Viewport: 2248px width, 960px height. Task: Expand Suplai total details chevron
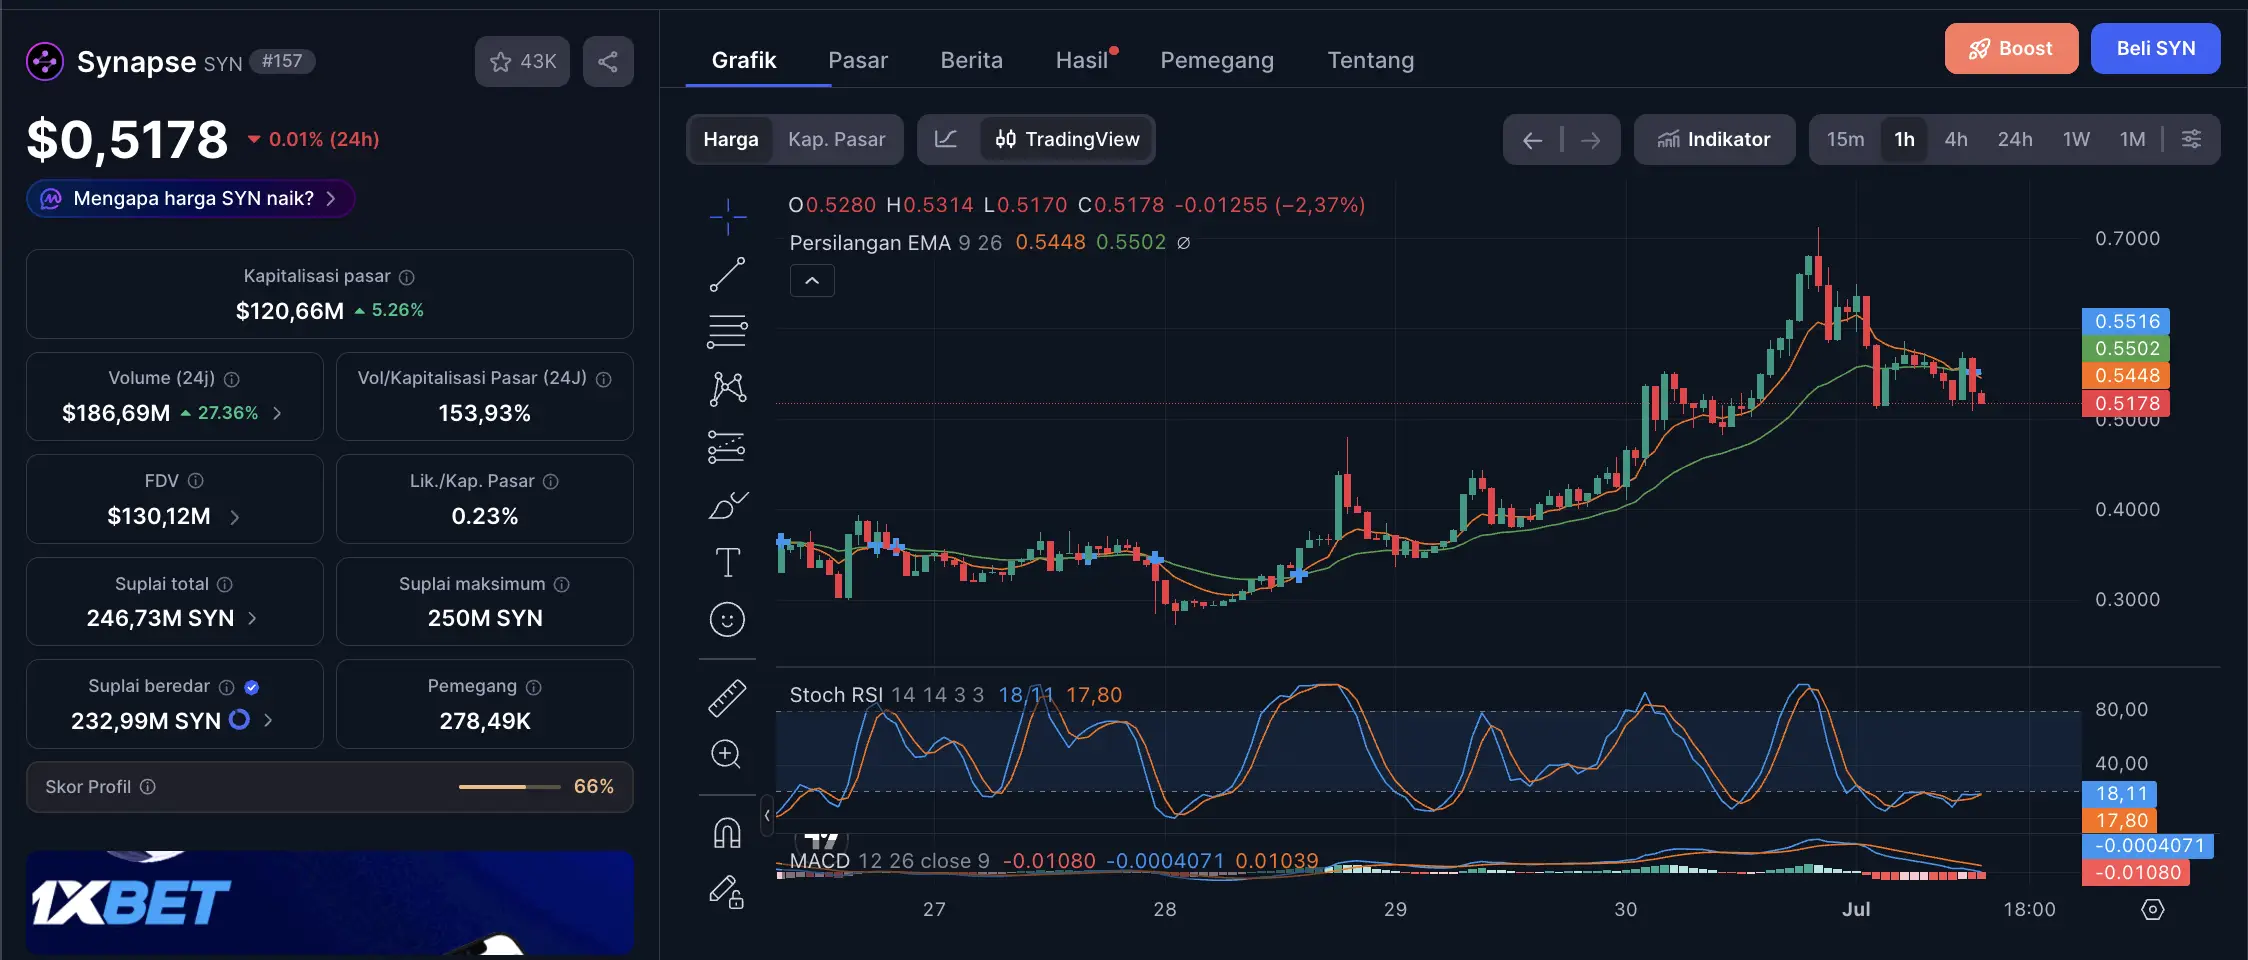tap(252, 619)
